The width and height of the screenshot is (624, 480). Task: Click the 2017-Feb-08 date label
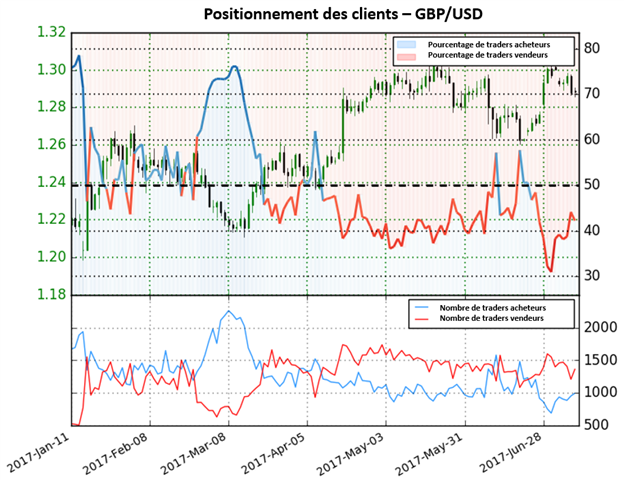coord(116,453)
